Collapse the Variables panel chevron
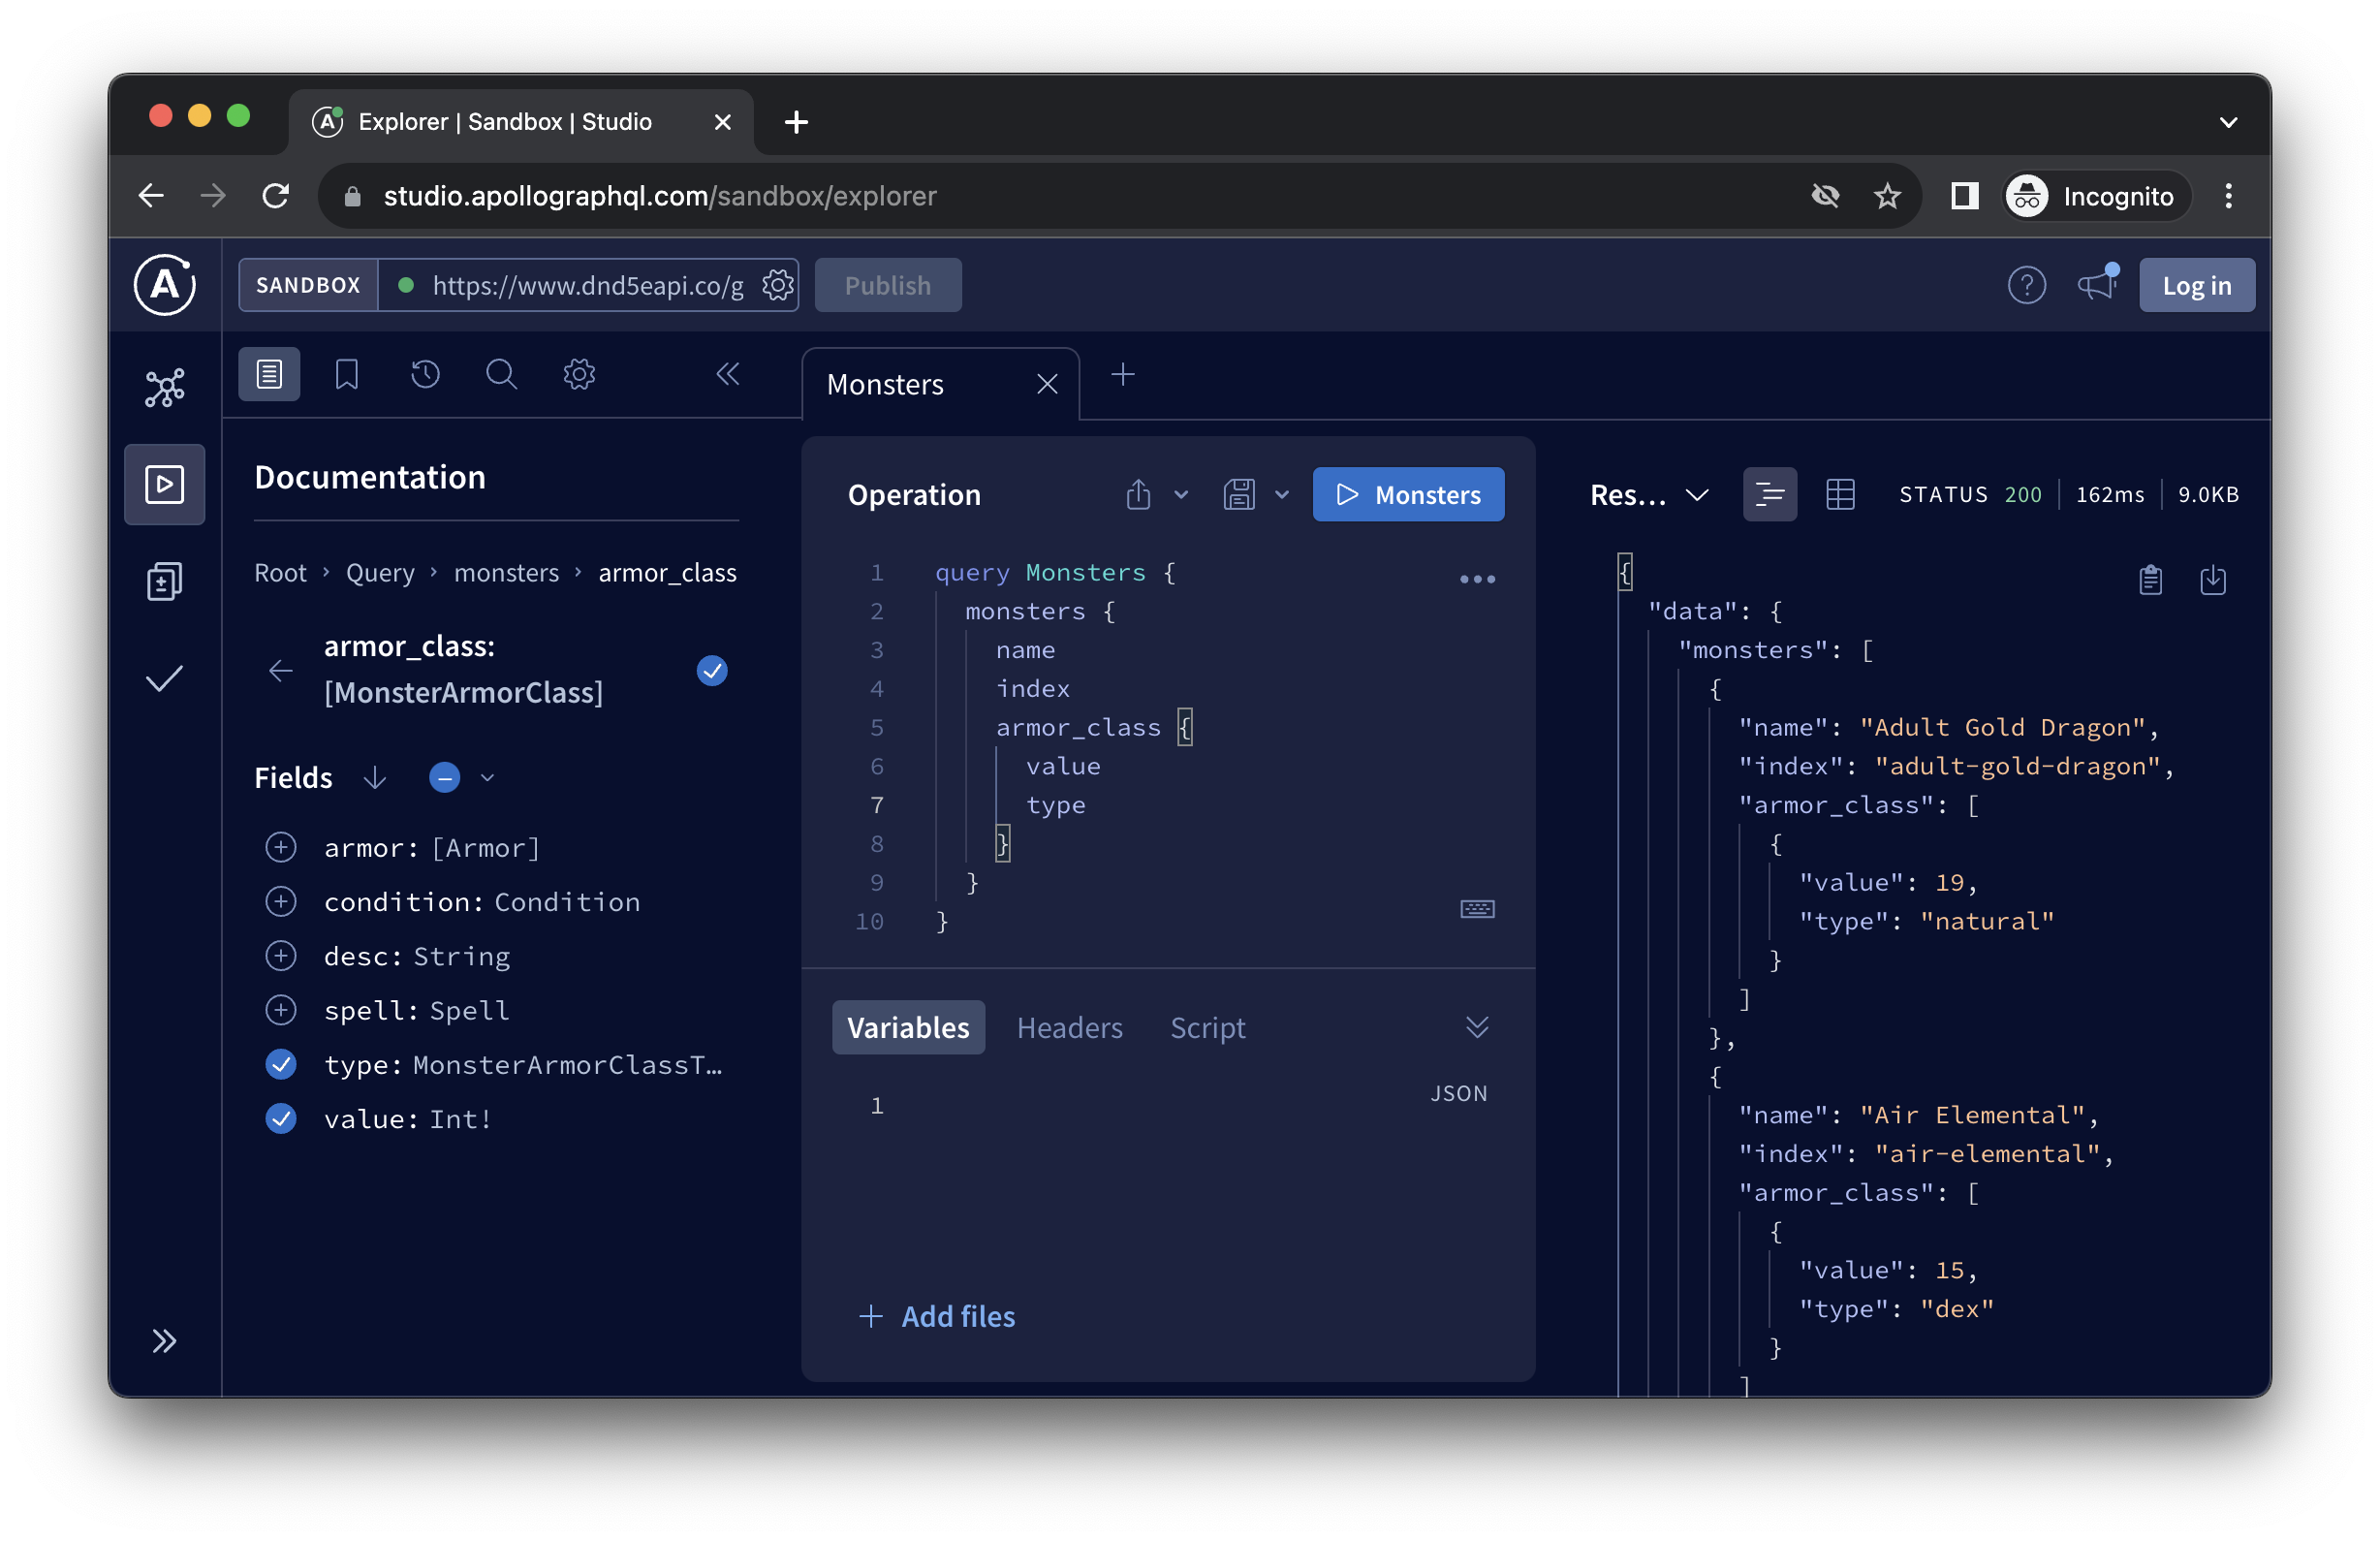This screenshot has height=1541, width=2380. point(1477,1028)
